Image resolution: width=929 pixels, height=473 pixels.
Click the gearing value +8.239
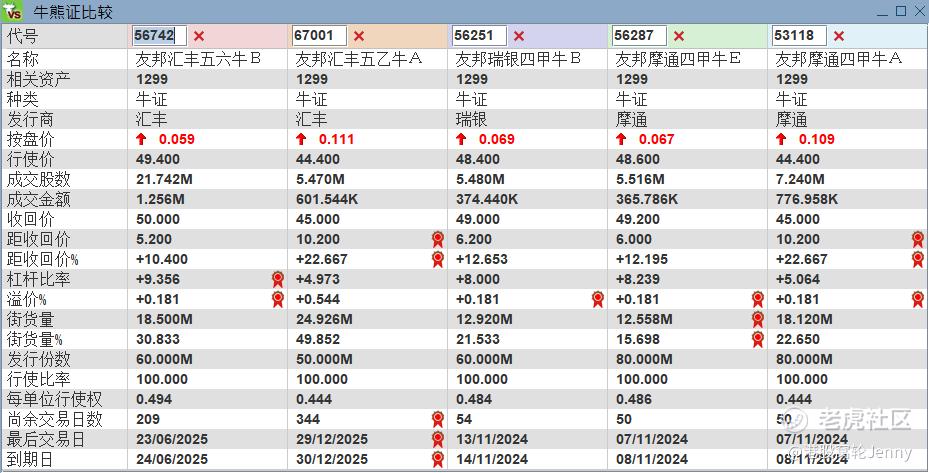point(638,279)
